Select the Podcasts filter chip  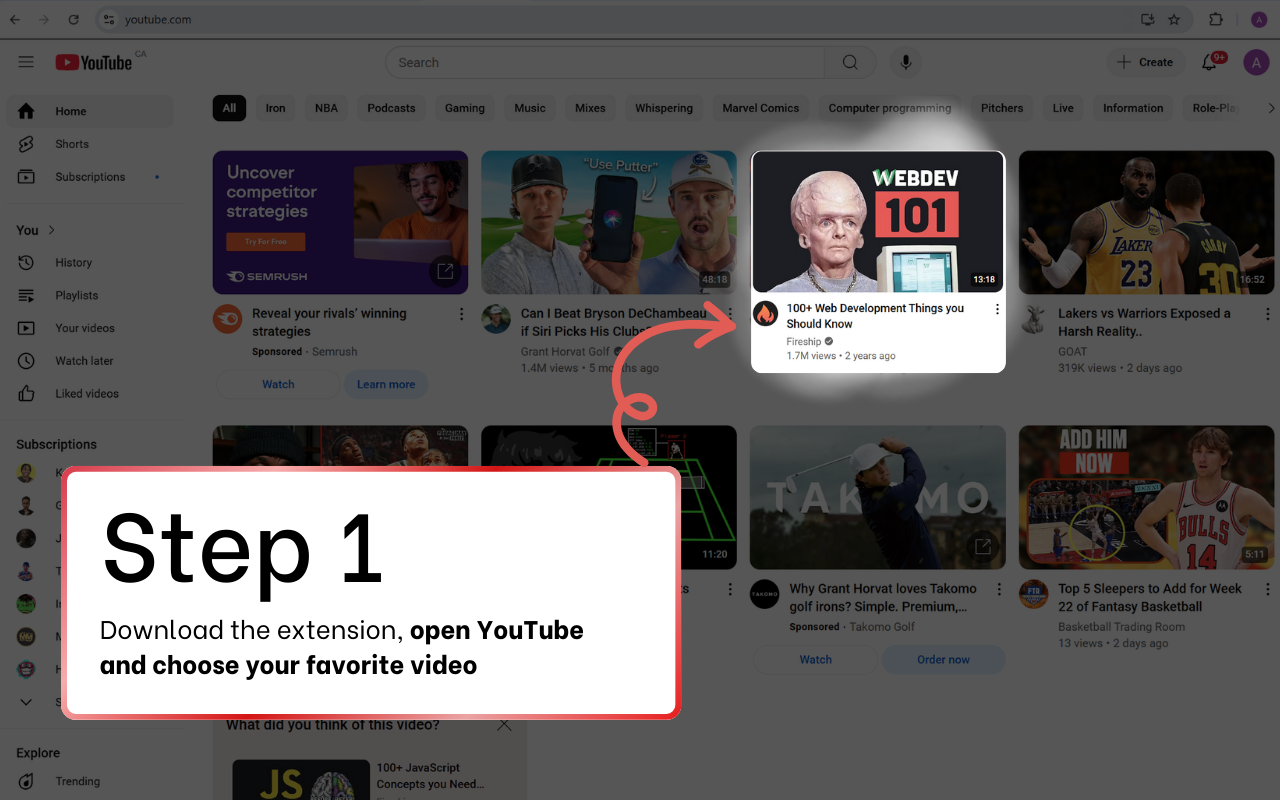click(391, 108)
